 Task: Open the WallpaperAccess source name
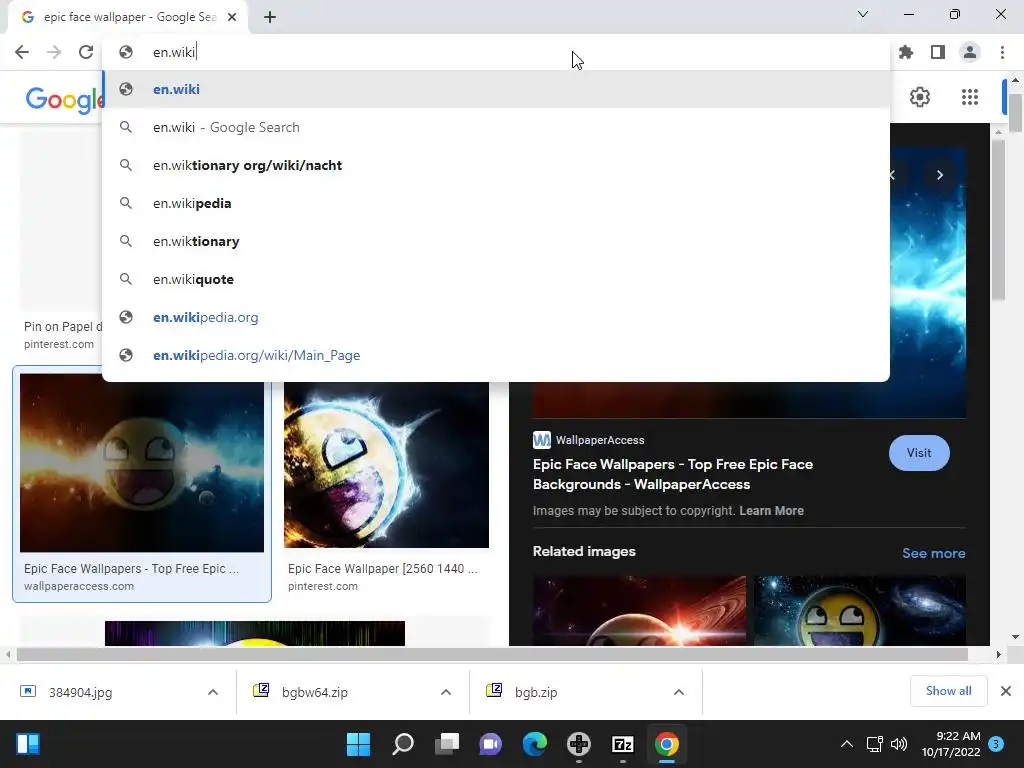point(600,440)
